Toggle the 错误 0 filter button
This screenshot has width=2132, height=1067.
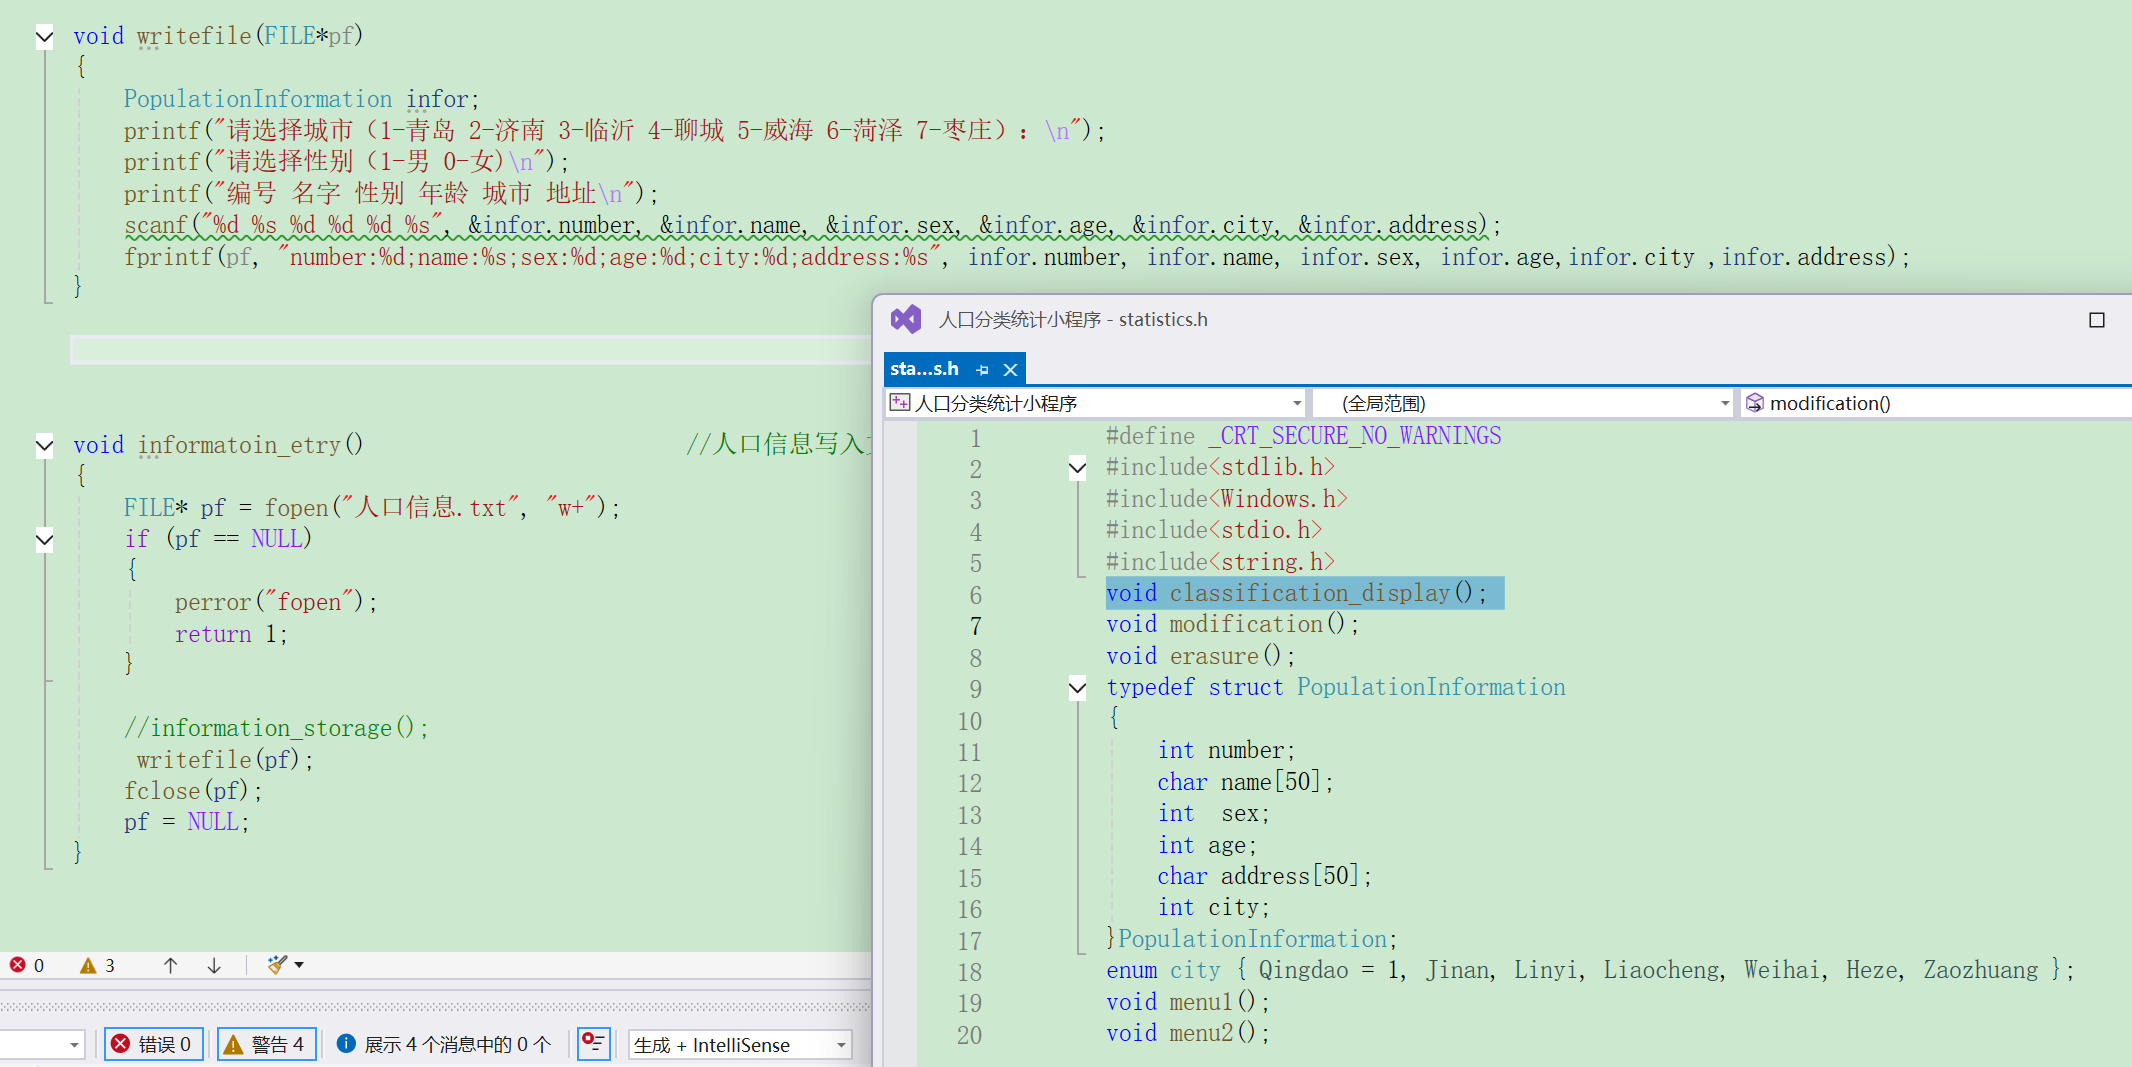[154, 1045]
